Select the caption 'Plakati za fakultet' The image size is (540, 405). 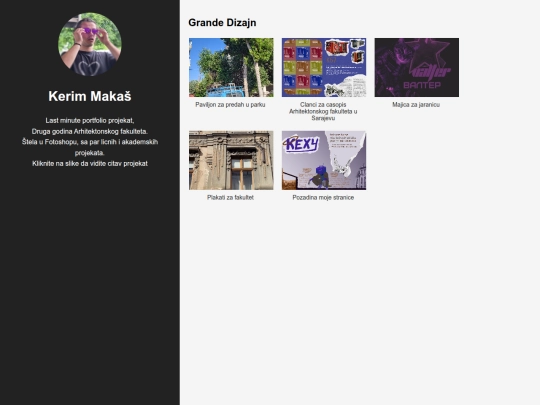click(230, 197)
